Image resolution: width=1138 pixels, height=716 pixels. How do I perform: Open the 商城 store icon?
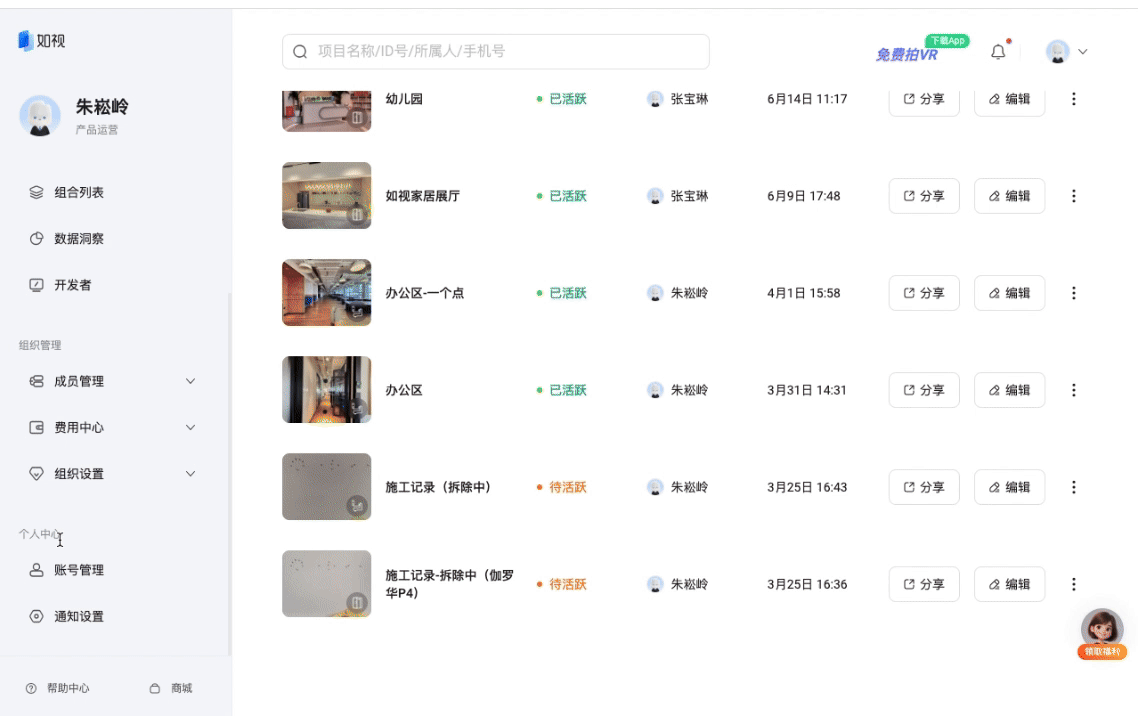[x=170, y=688]
